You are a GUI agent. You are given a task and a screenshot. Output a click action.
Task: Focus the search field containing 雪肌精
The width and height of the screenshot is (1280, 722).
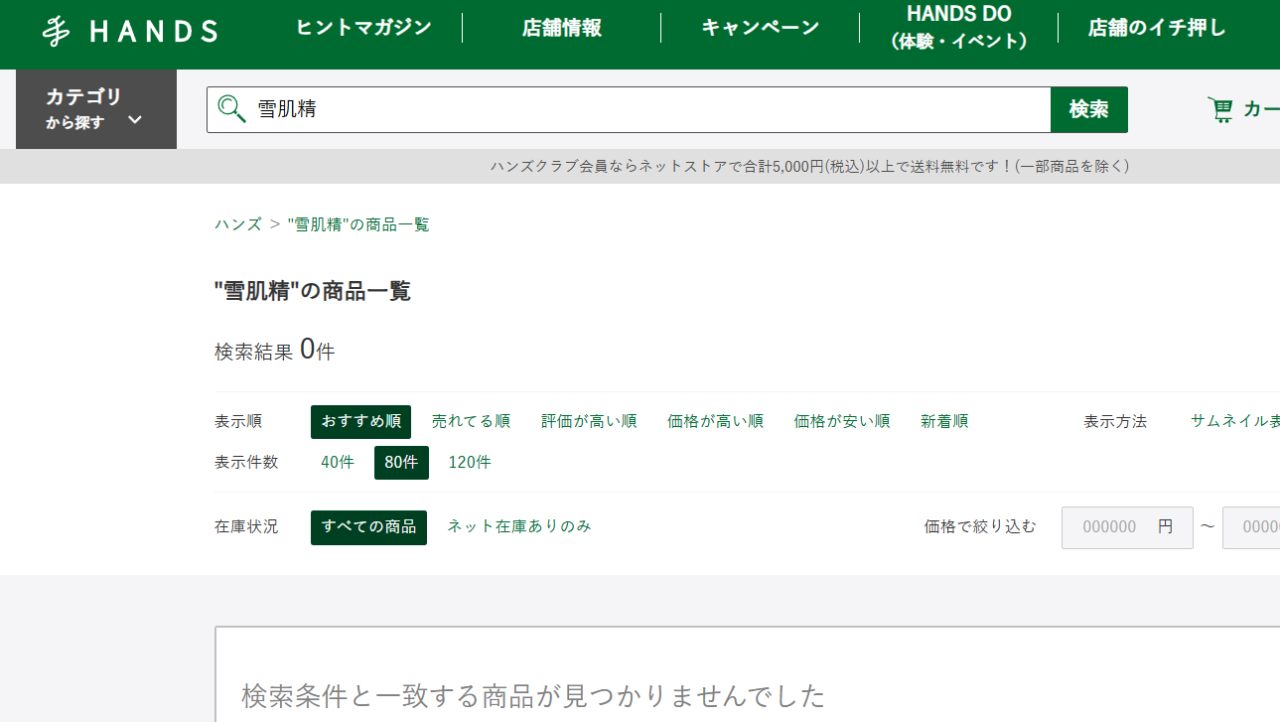(x=629, y=110)
